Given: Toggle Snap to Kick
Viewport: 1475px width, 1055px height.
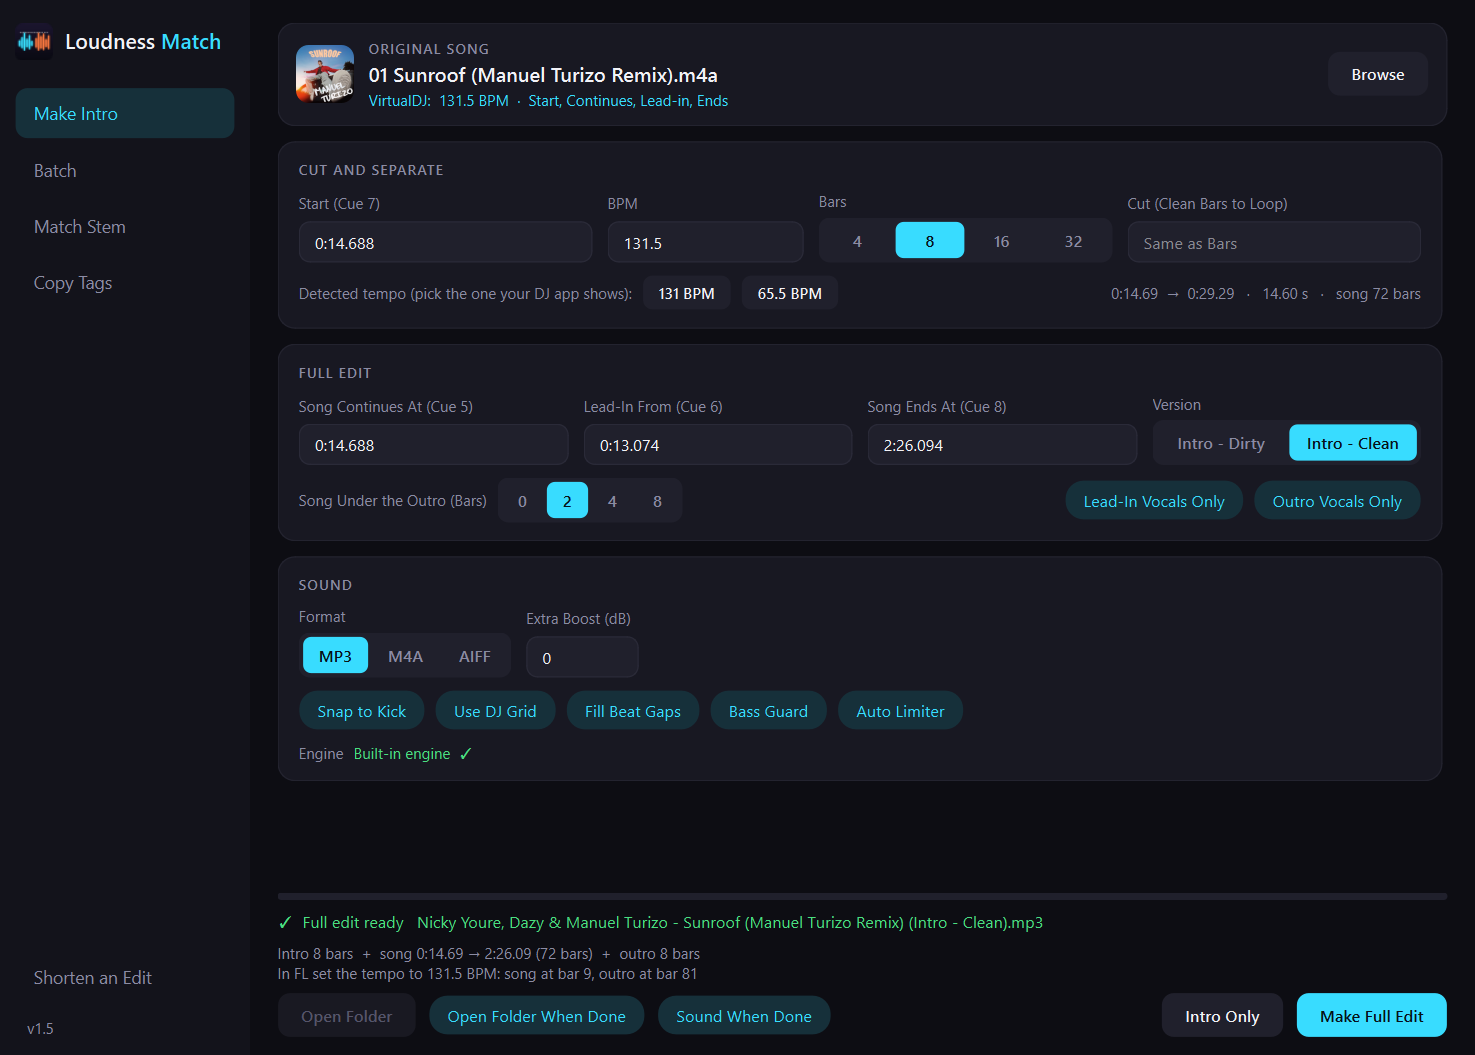Looking at the screenshot, I should (x=361, y=711).
